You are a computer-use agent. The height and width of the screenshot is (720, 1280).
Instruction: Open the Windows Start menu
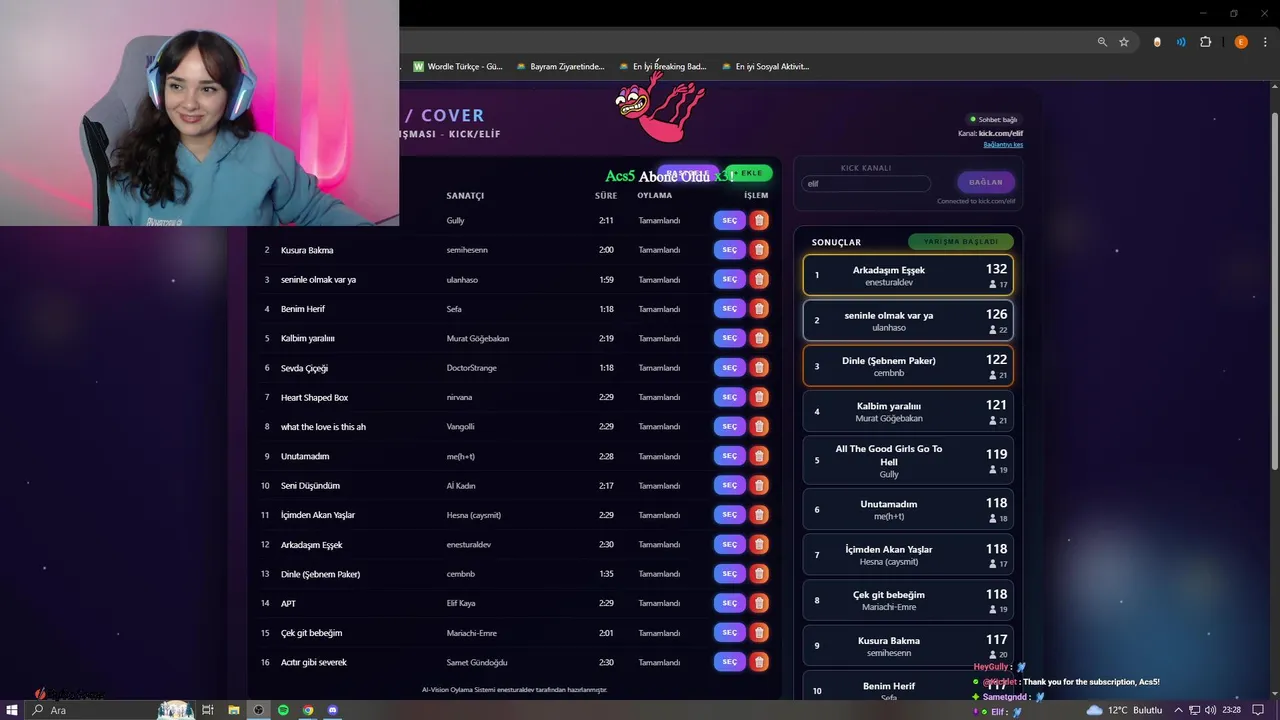[x=12, y=710]
